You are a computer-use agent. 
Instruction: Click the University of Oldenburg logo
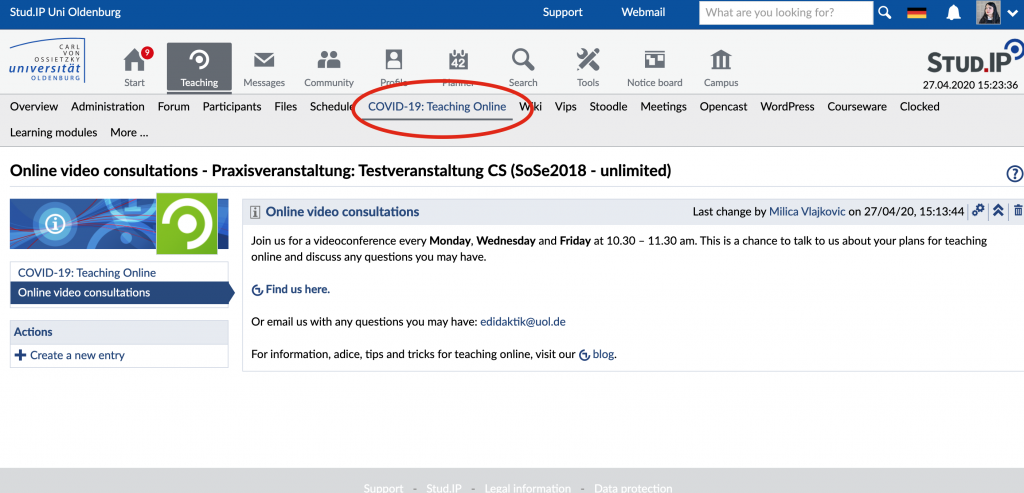[x=47, y=61]
